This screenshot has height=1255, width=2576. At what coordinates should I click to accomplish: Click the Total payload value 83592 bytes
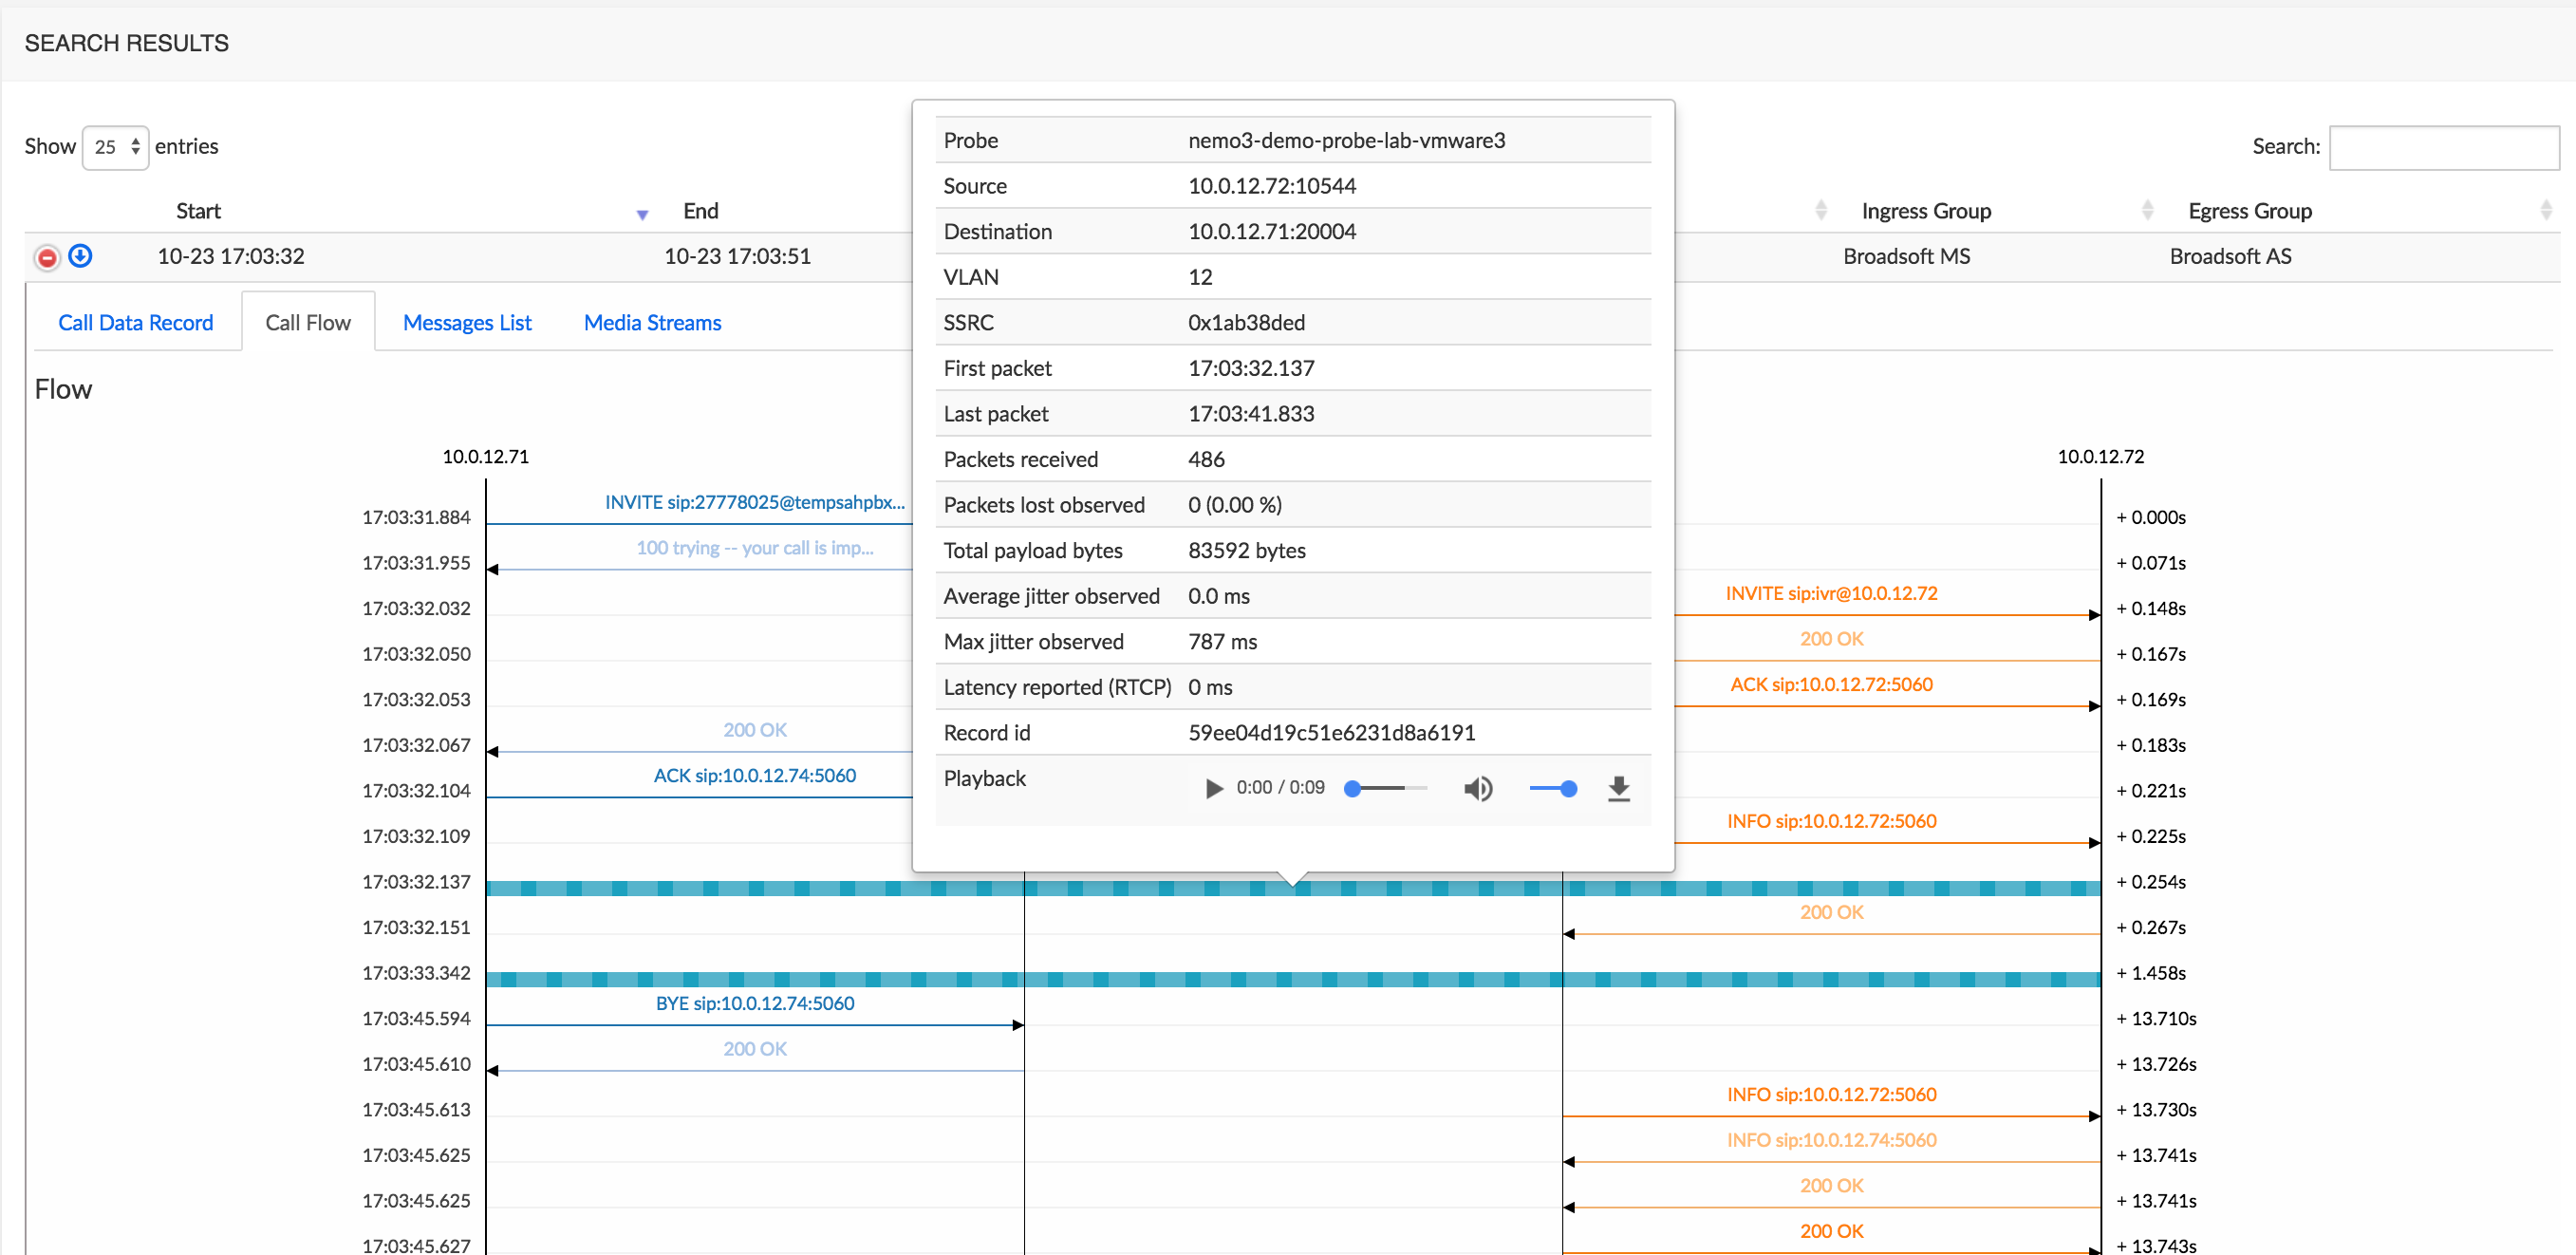tap(1246, 551)
